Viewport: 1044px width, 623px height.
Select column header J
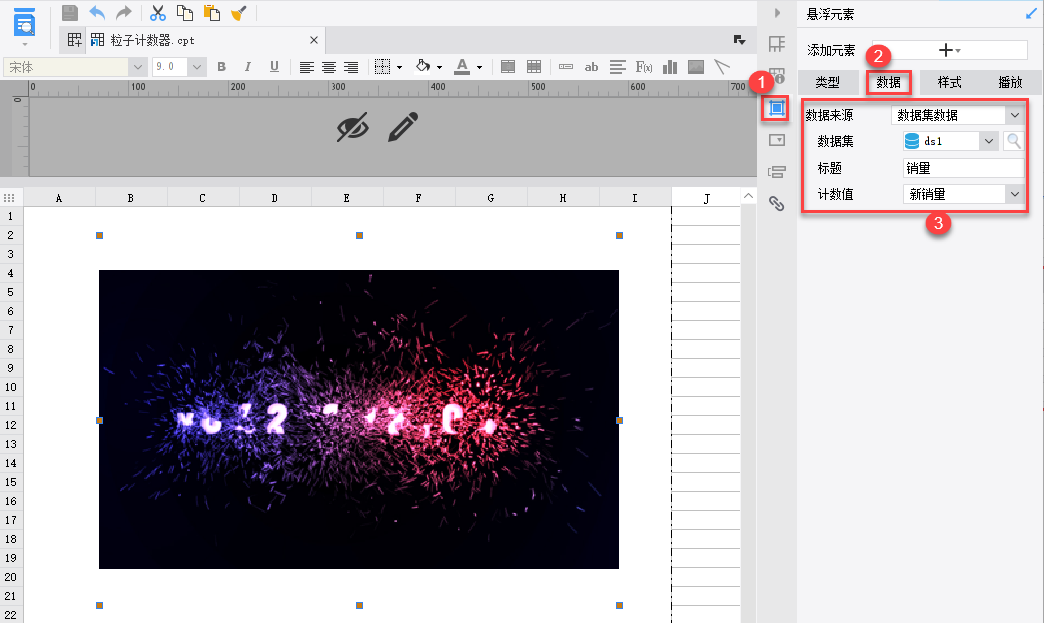(706, 198)
